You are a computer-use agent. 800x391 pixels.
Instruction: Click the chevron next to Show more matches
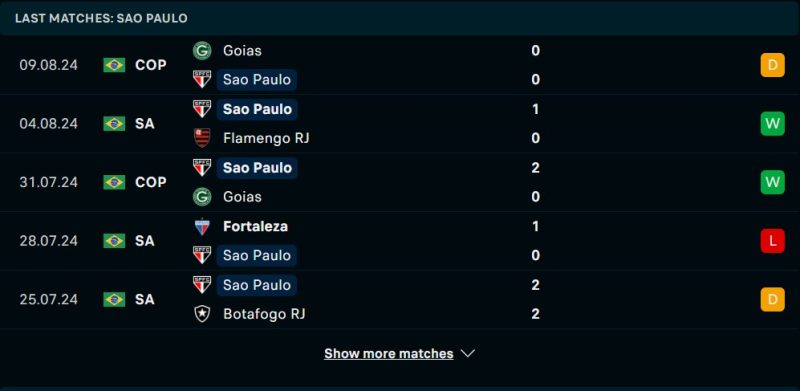[468, 353]
